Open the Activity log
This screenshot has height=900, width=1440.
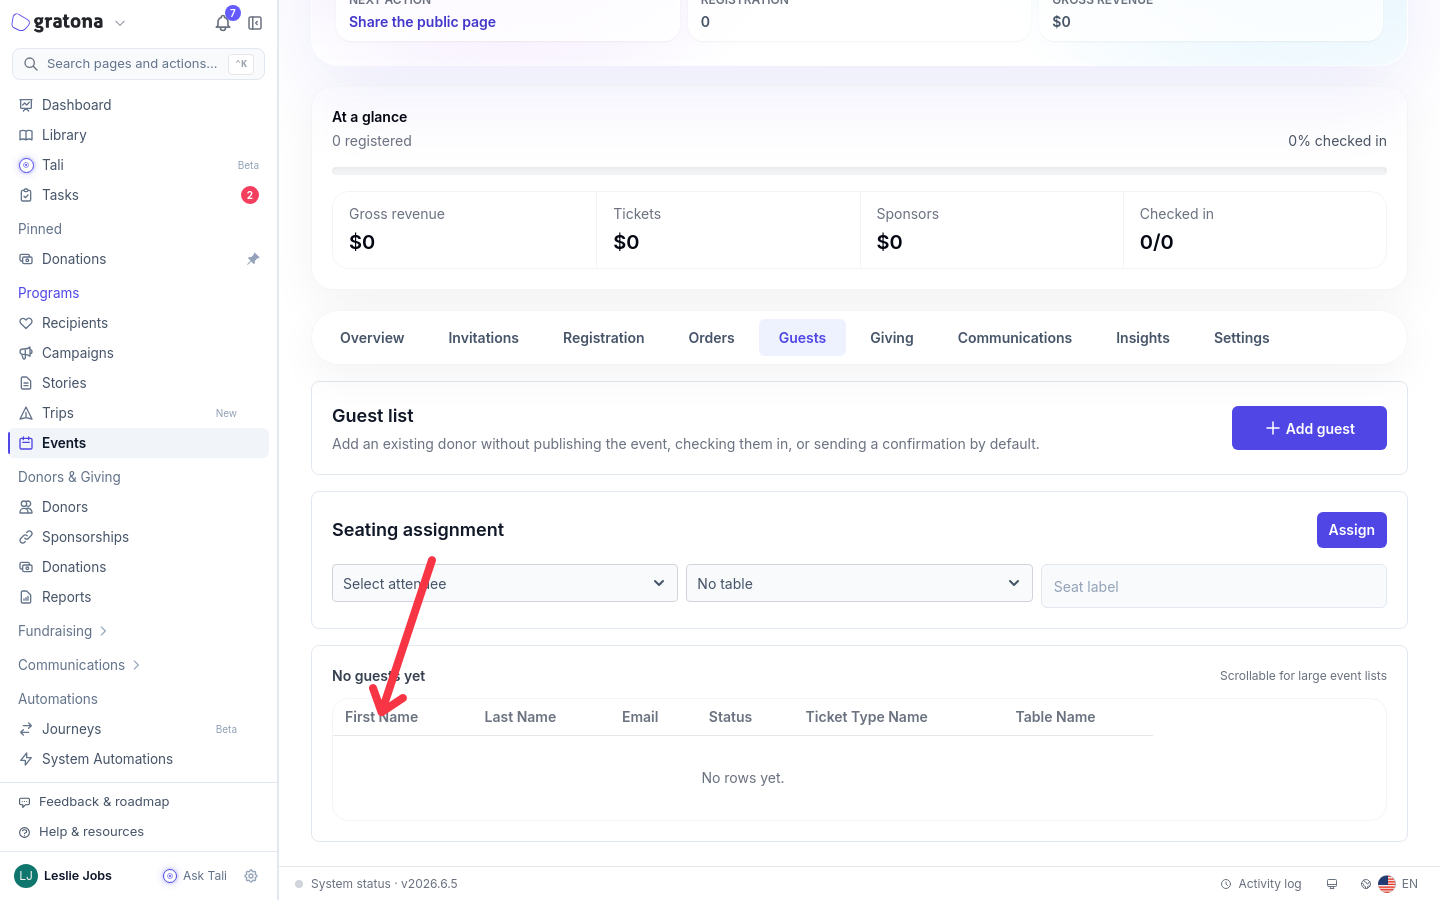point(1261,884)
